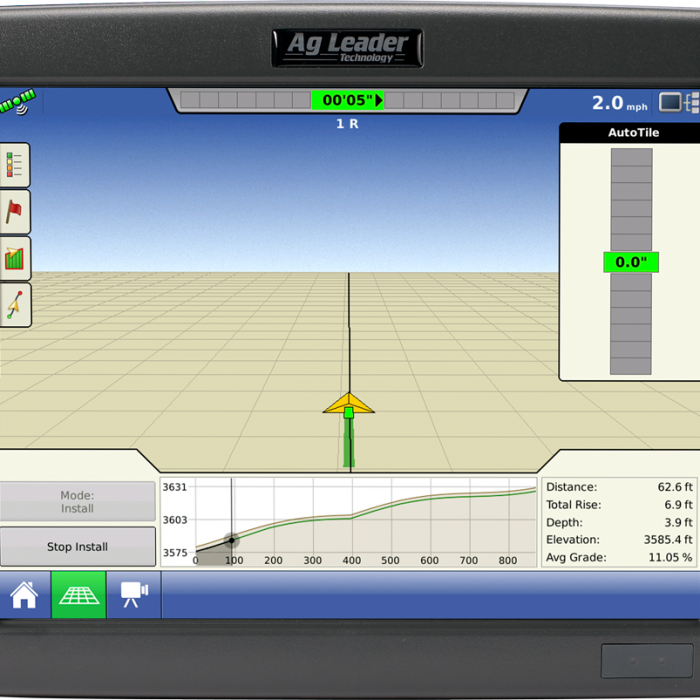Viewport: 700px width, 700px height.
Task: Click the green 0.0" AutoTile depth indicator
Action: pos(631,262)
